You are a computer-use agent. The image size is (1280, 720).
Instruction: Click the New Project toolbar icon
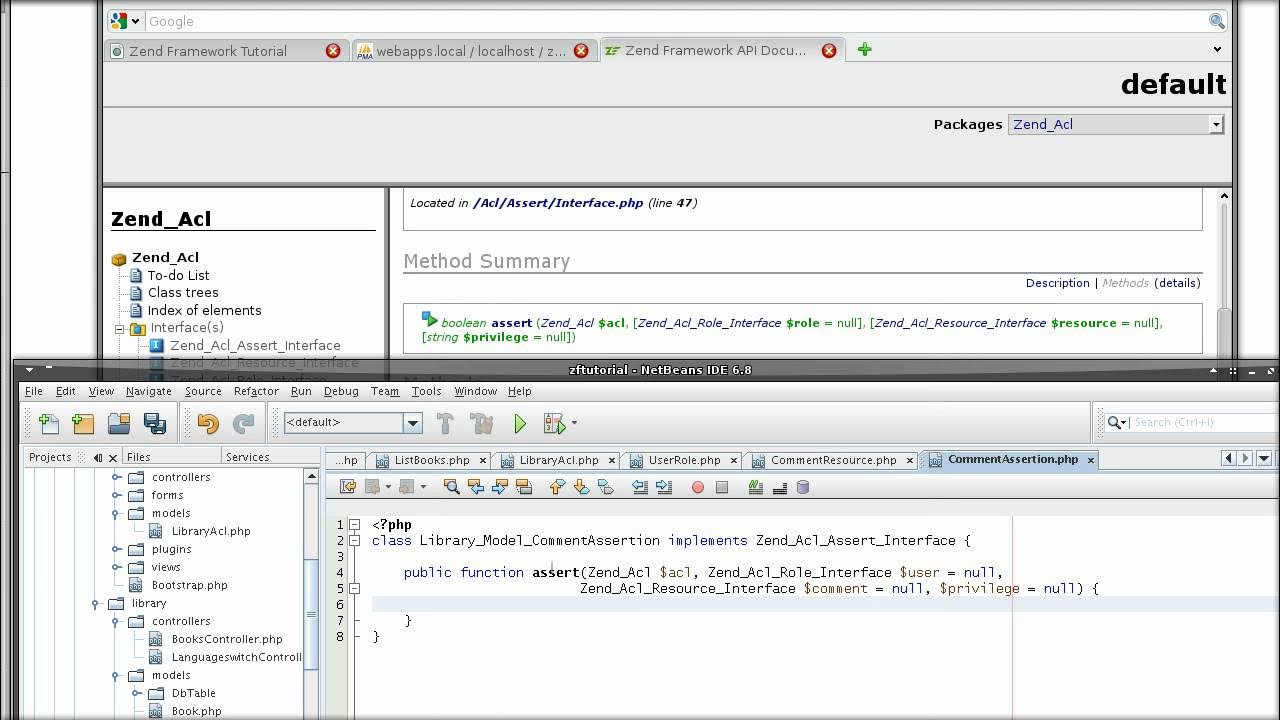(x=83, y=423)
